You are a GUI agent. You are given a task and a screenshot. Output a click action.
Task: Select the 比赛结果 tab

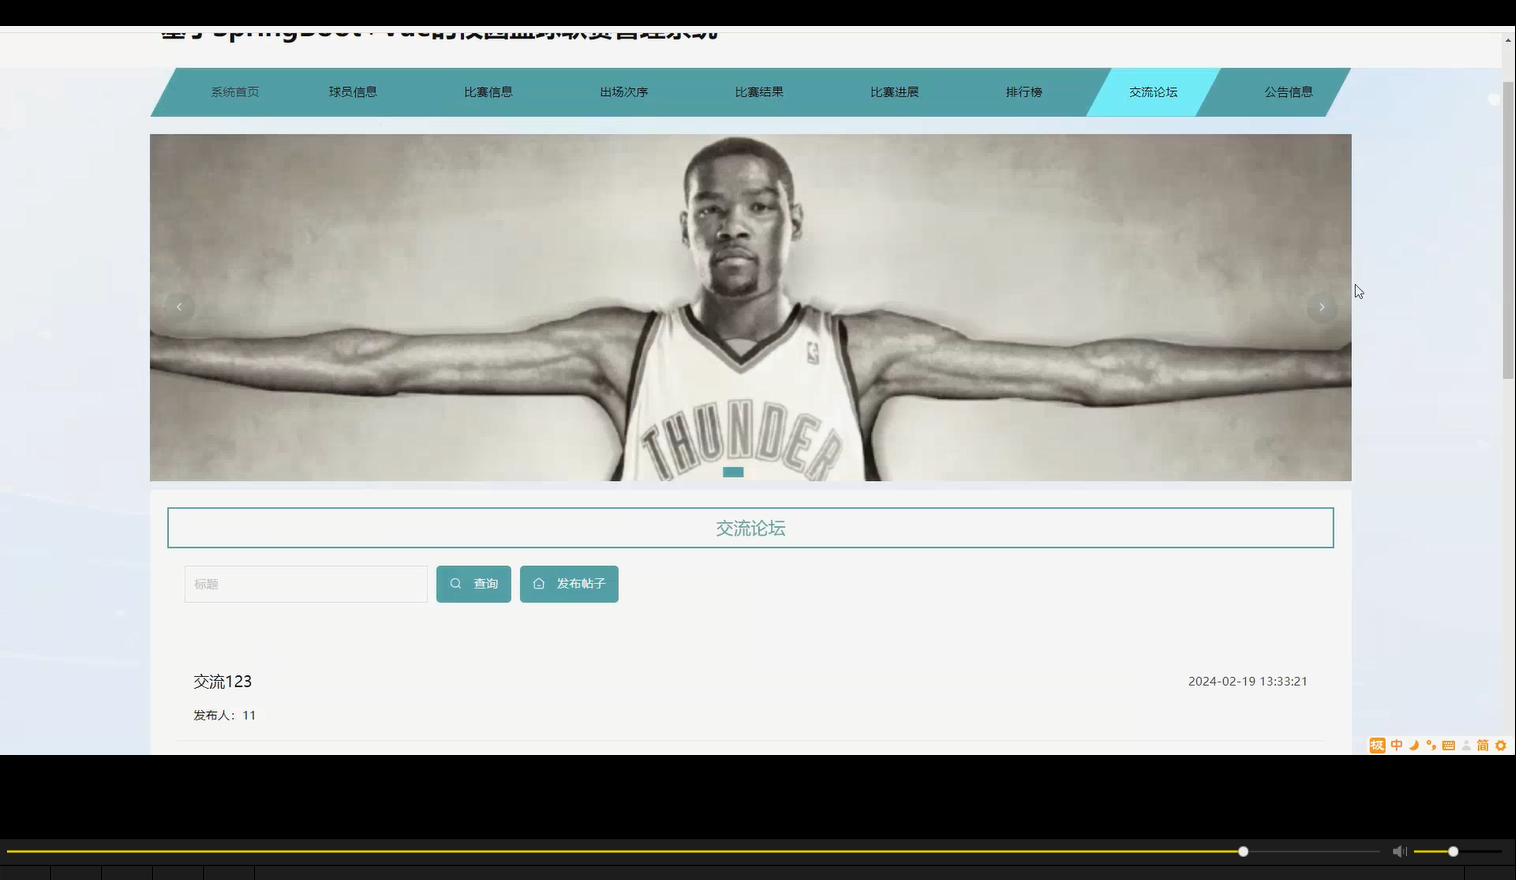click(759, 92)
